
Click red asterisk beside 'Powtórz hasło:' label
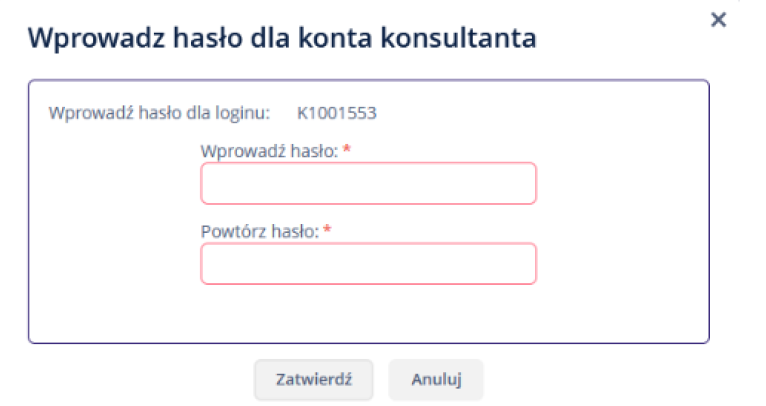327,231
